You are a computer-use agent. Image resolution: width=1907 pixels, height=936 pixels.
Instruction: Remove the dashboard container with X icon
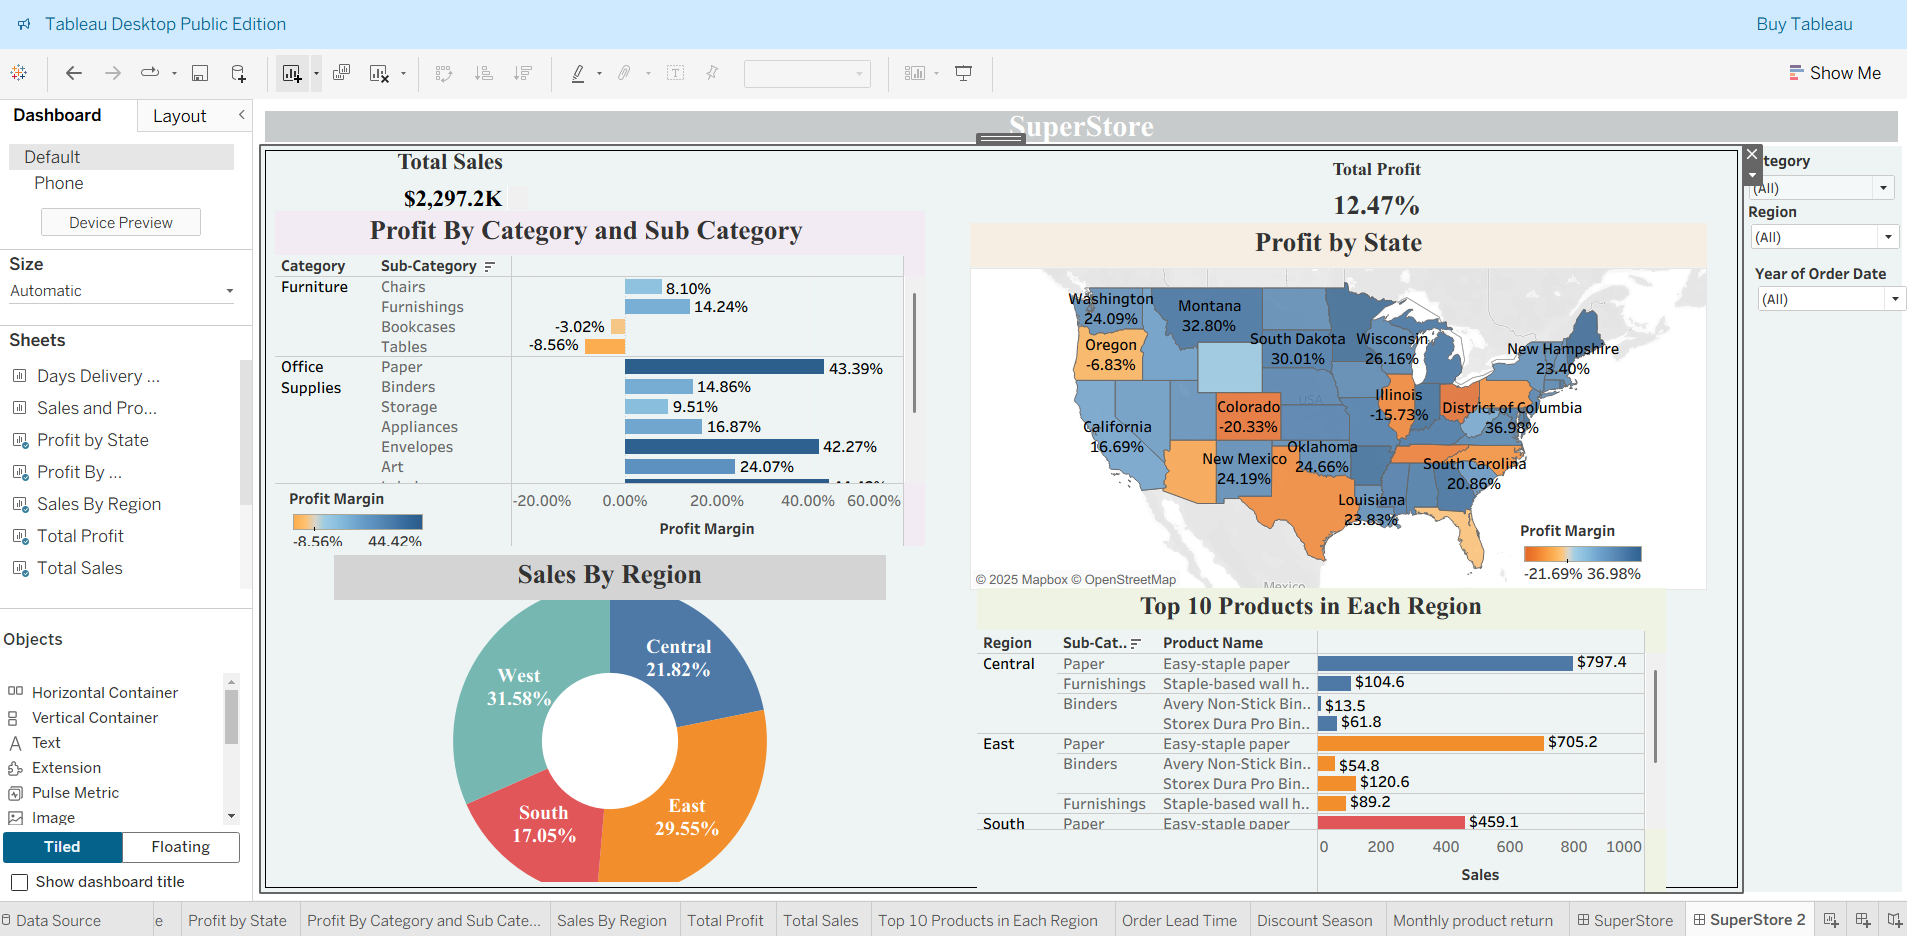pos(1752,154)
